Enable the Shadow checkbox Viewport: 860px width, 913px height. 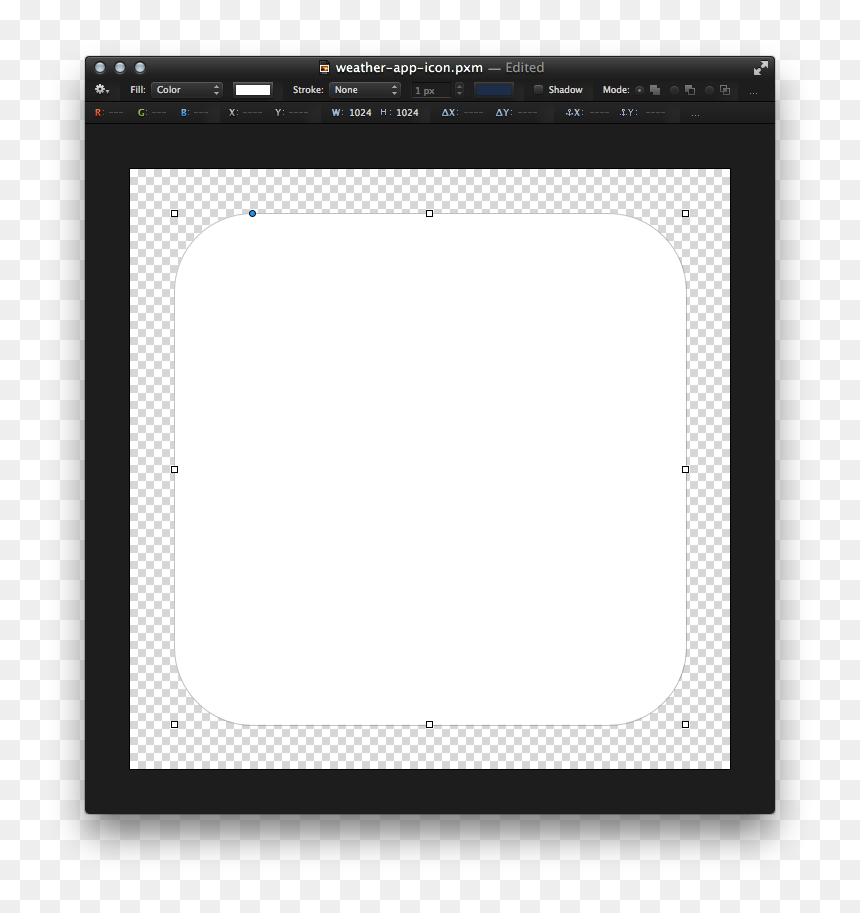(539, 89)
